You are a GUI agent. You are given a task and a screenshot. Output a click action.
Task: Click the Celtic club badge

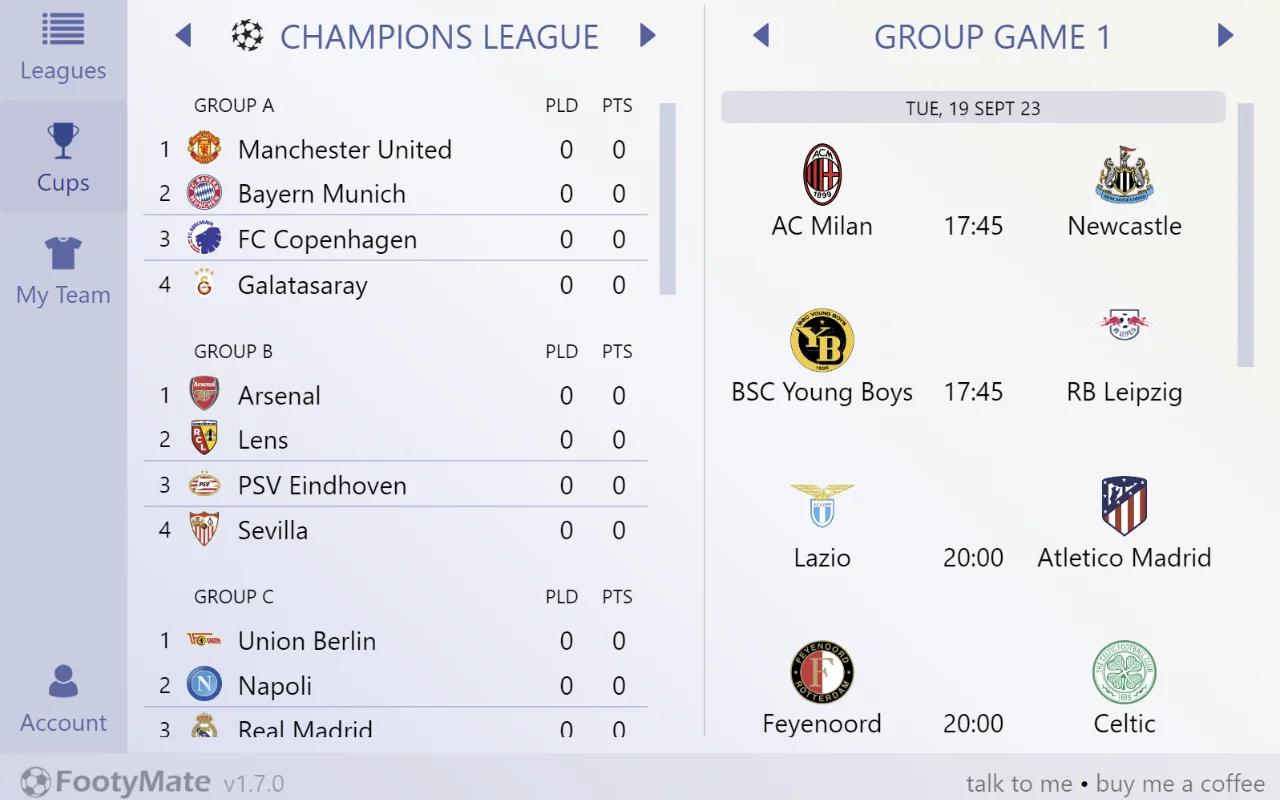(x=1124, y=672)
